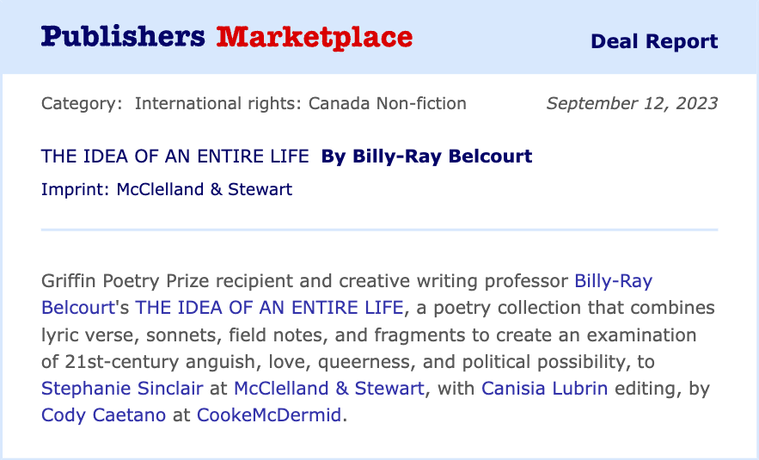Visit Stephanie Sinclair's profile link

click(122, 388)
